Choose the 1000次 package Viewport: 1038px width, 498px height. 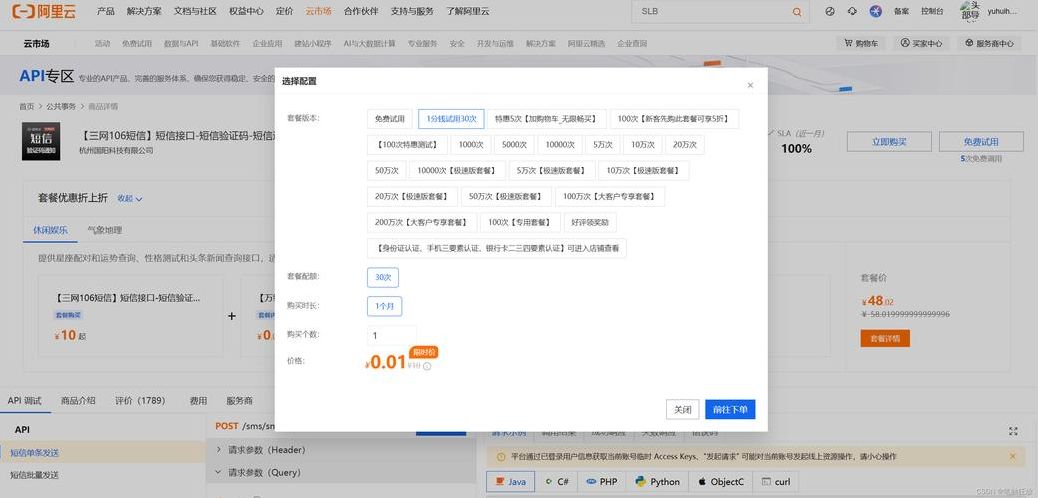coord(471,144)
